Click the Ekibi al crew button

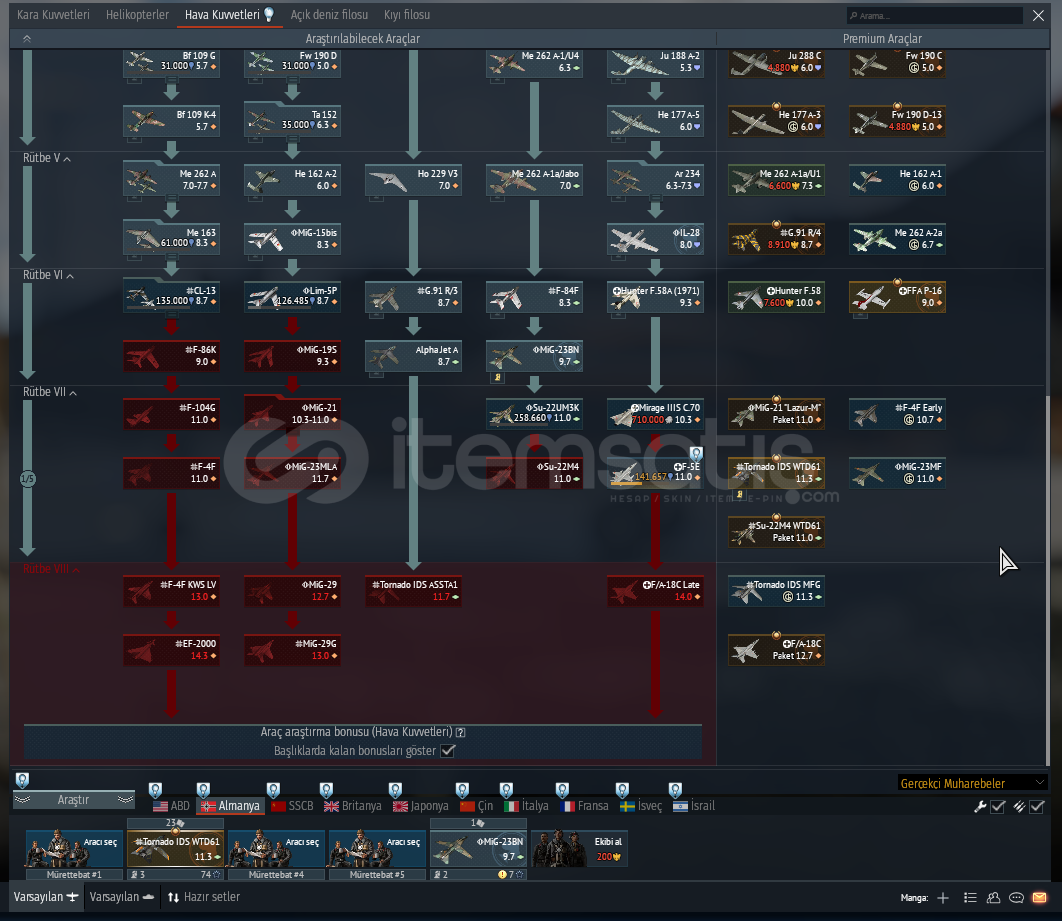click(x=579, y=849)
